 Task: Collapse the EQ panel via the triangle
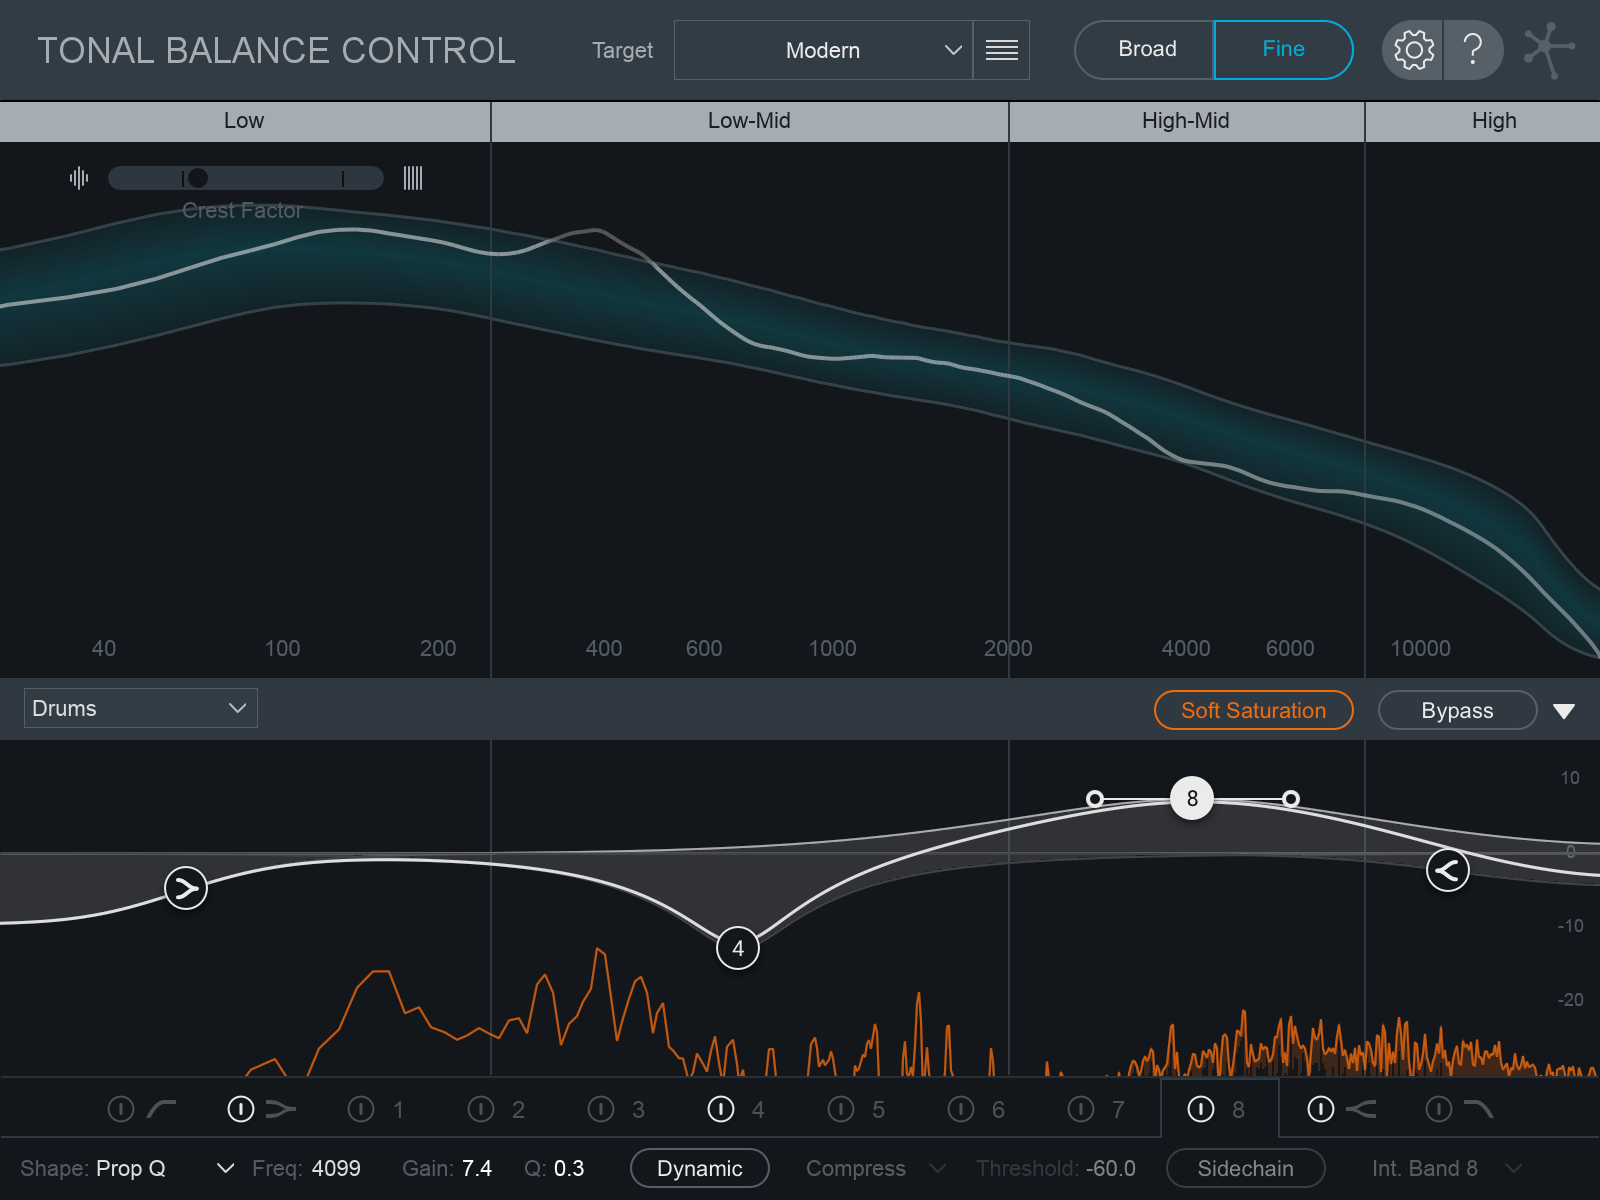point(1566,710)
